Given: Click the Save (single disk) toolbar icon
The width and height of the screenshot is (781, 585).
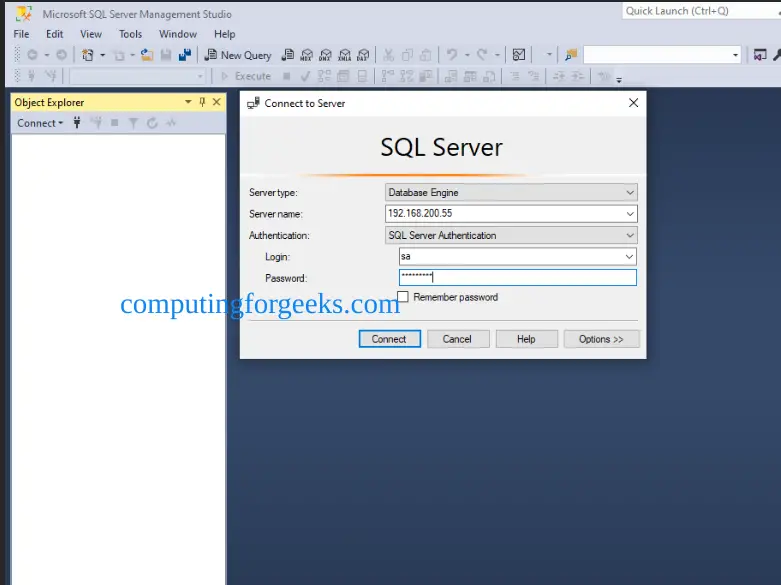Looking at the screenshot, I should click(x=166, y=55).
